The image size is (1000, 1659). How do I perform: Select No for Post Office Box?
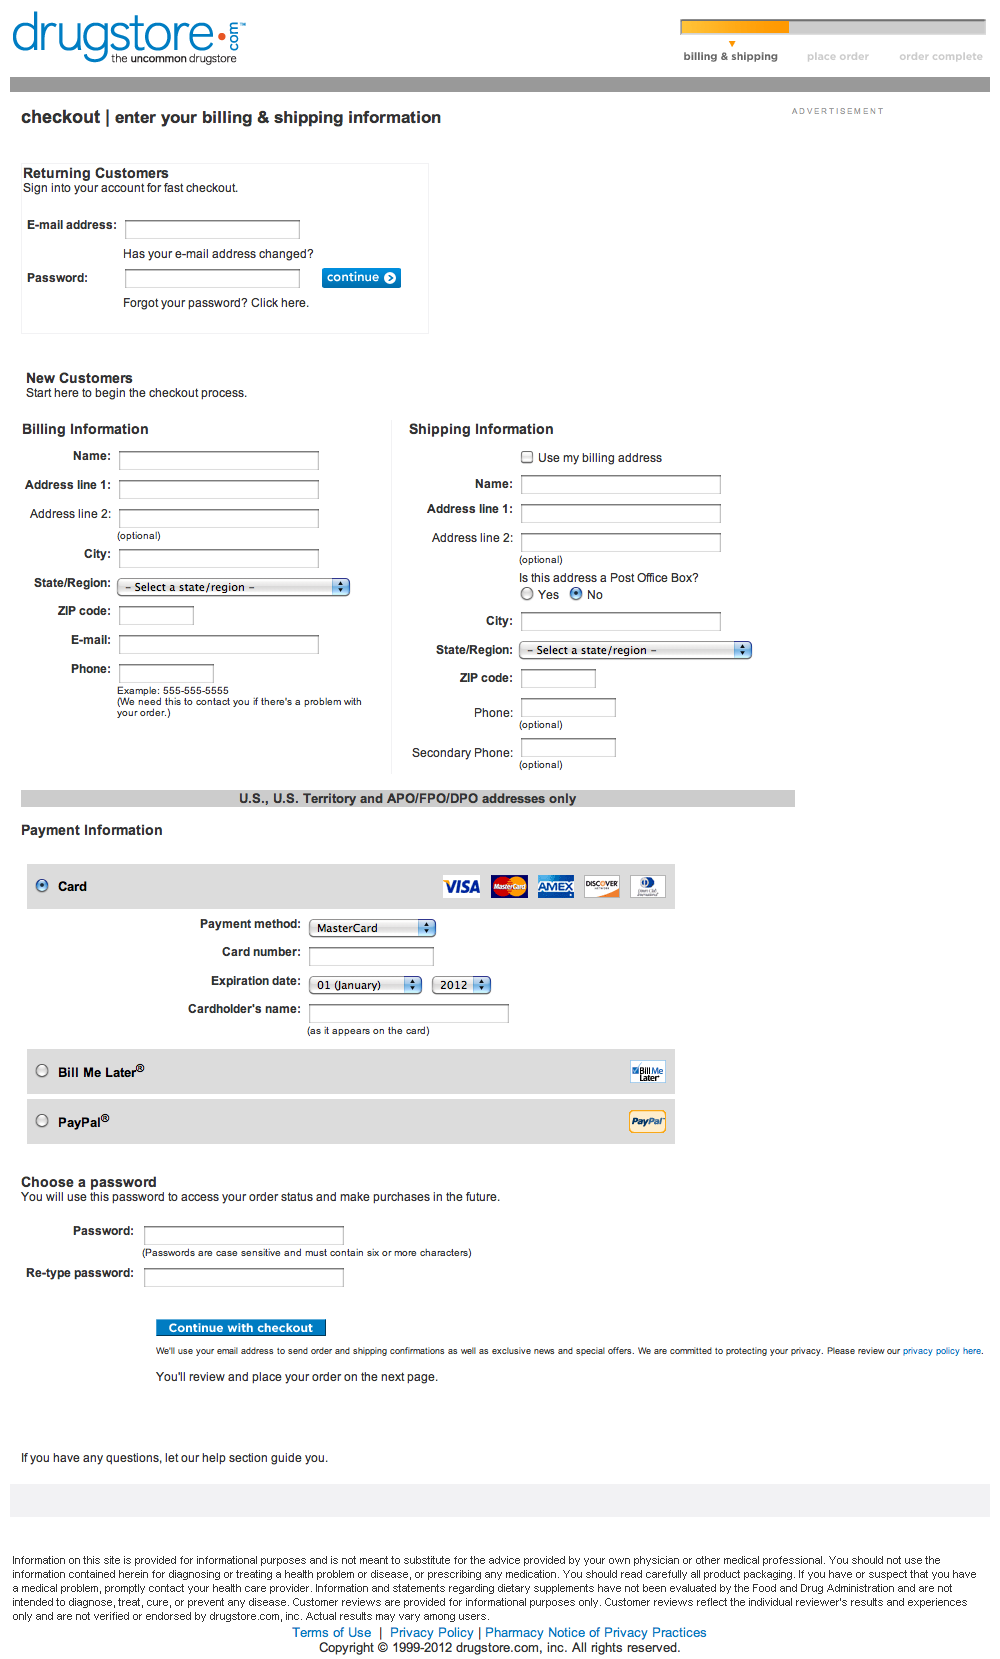[576, 594]
